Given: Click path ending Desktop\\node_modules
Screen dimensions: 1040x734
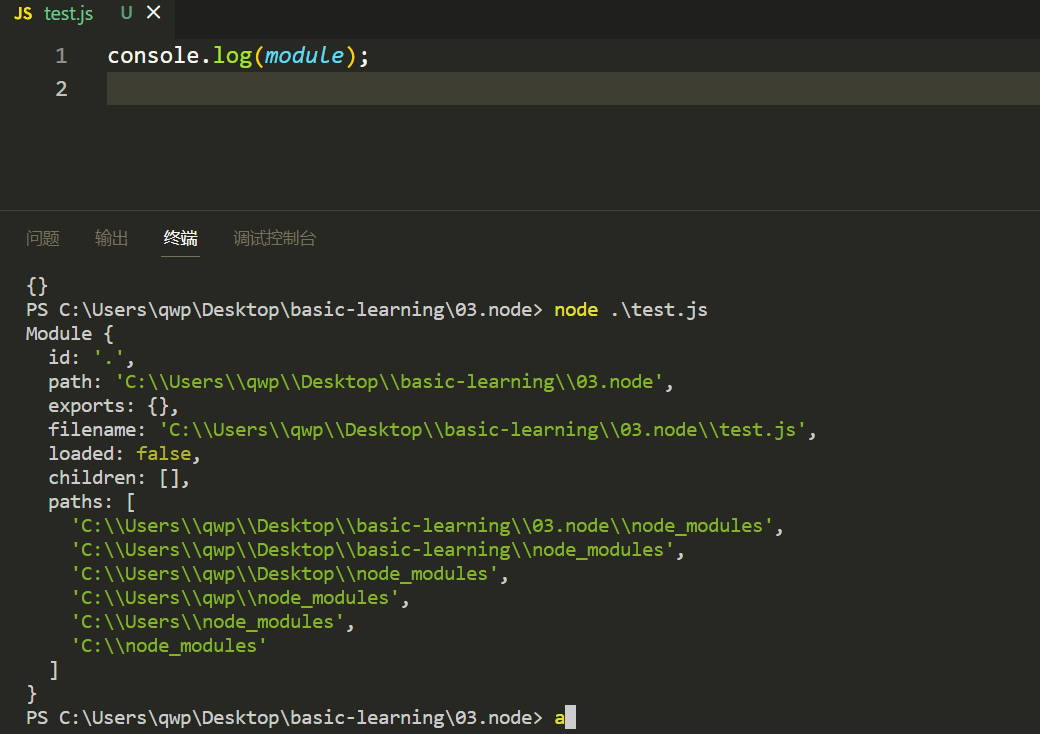Looking at the screenshot, I should (x=290, y=574).
